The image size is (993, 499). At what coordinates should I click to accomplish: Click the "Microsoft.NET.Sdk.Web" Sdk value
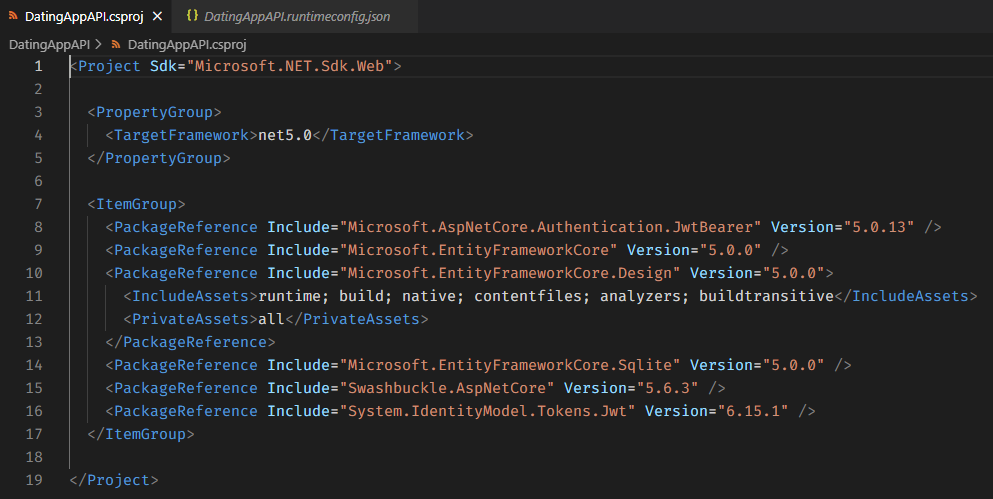pos(289,66)
